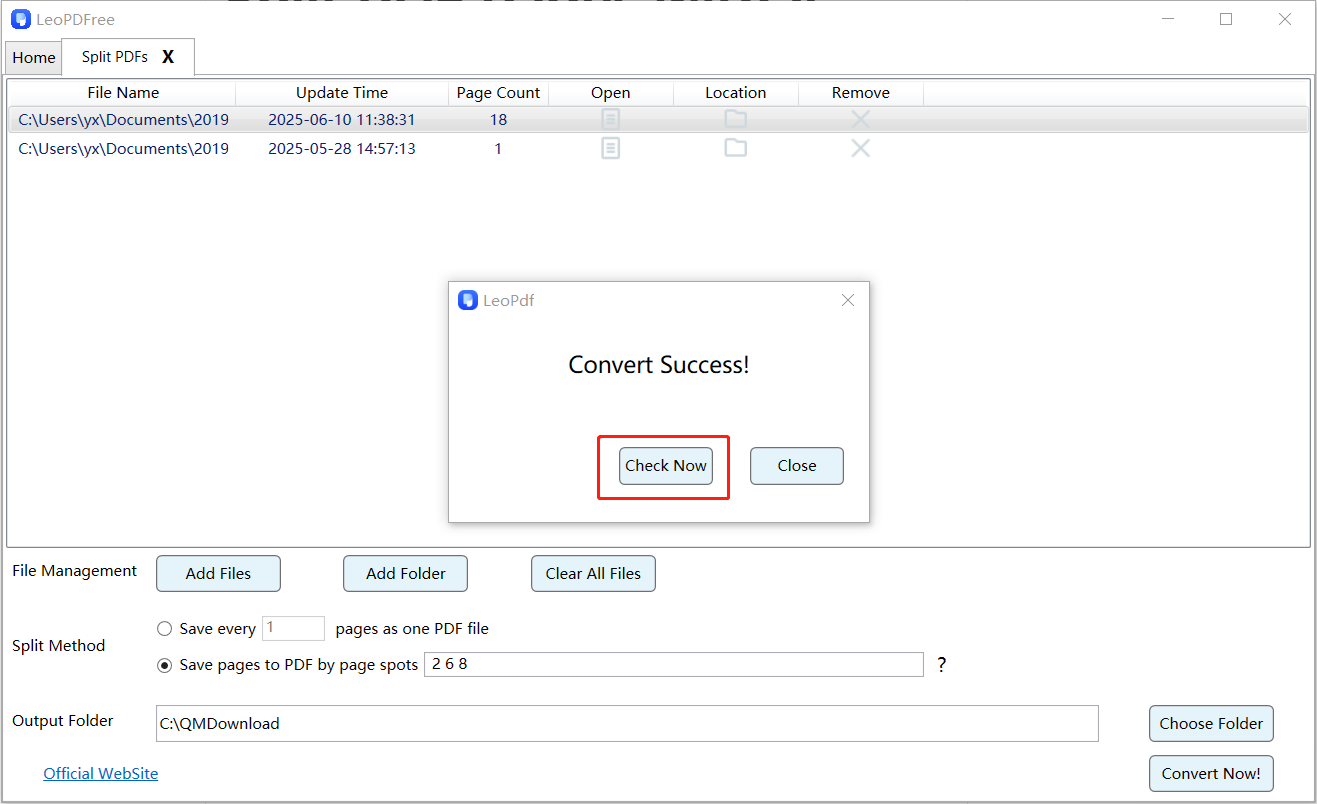Image resolution: width=1317 pixels, height=804 pixels.
Task: Select 'Save pages to PDF by page spots'
Action: [x=165, y=665]
